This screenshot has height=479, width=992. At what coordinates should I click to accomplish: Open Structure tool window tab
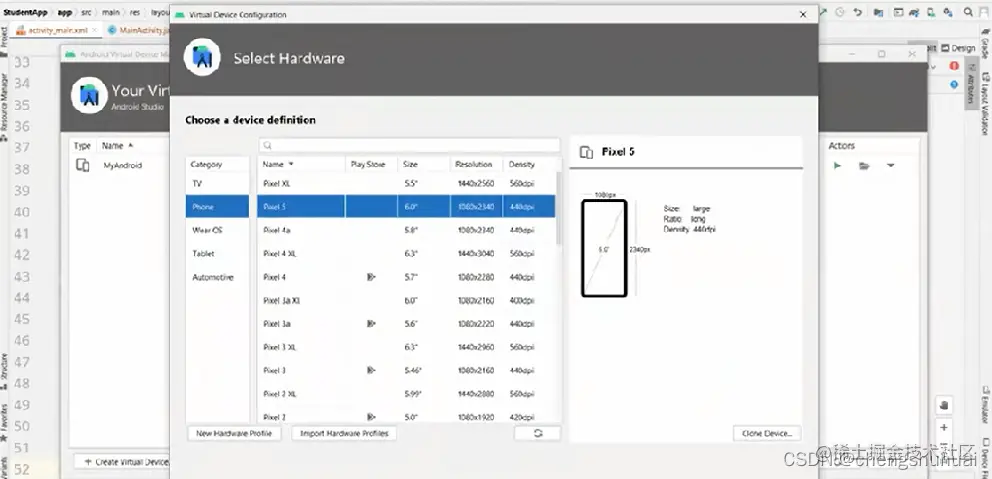[4, 371]
